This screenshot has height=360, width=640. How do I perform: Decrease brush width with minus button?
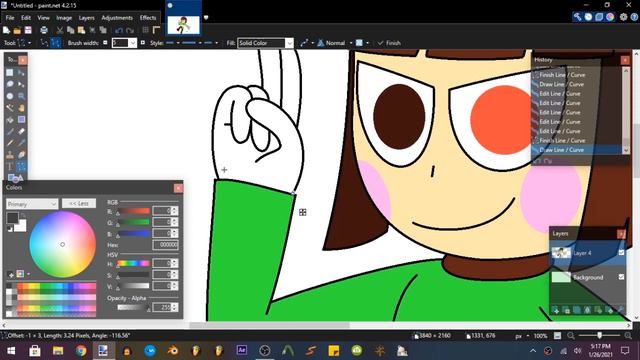[105, 42]
